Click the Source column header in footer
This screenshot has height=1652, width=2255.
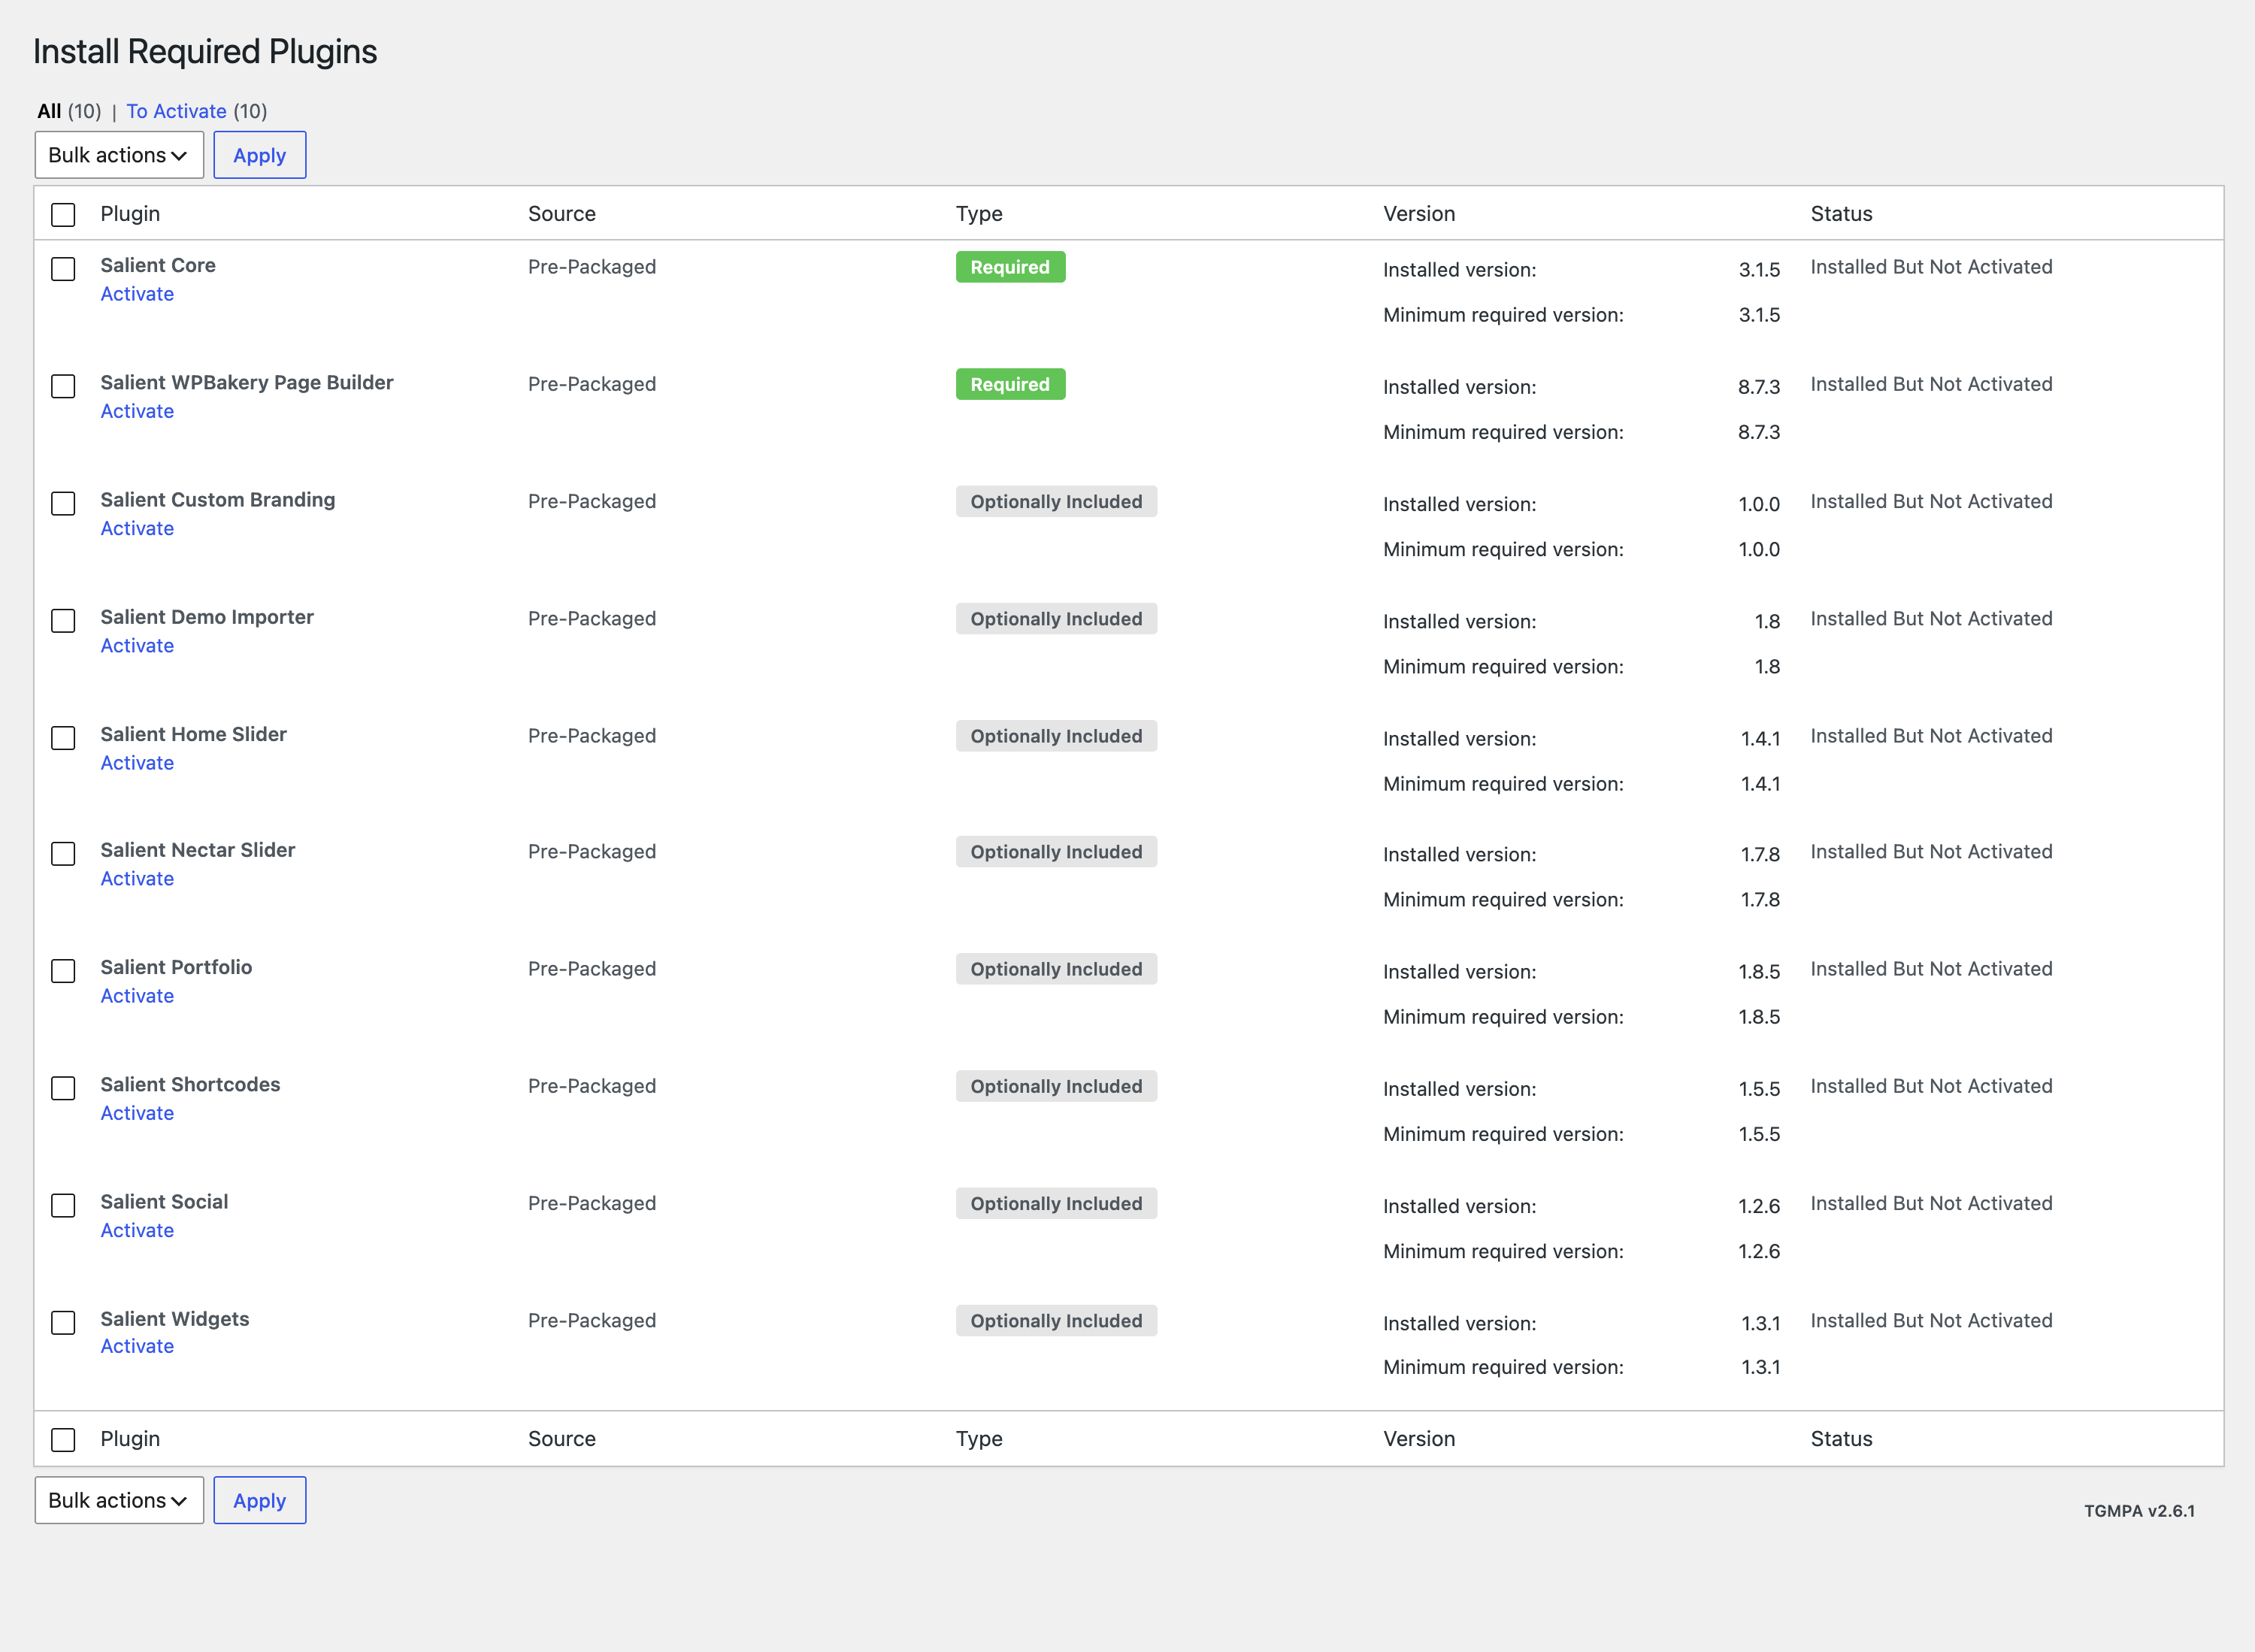(562, 1439)
